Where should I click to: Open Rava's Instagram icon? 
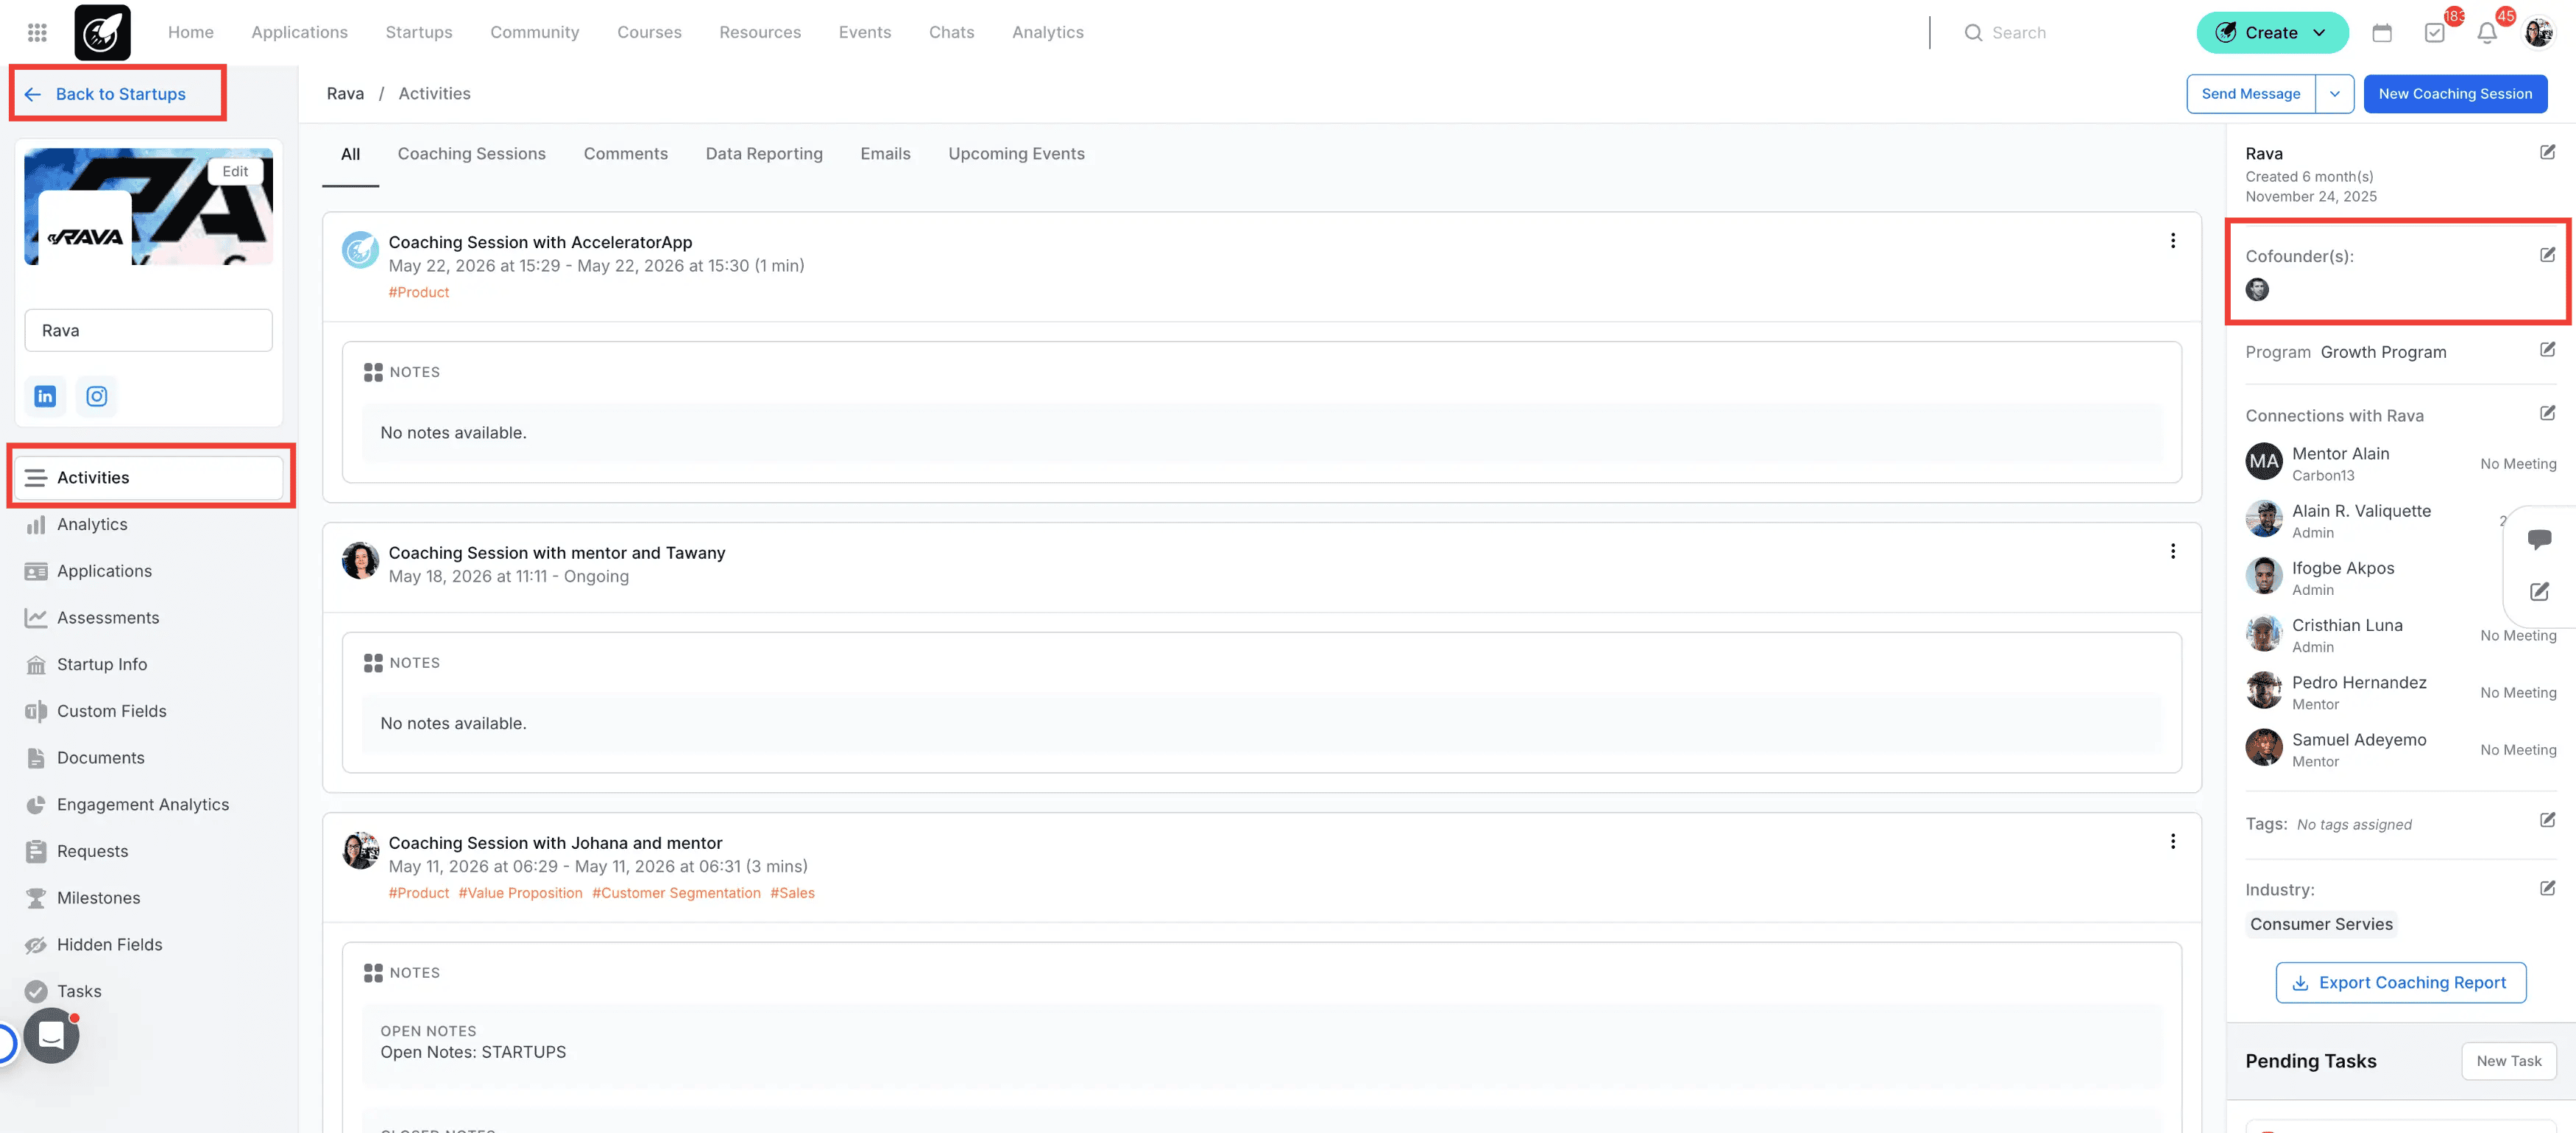(96, 396)
